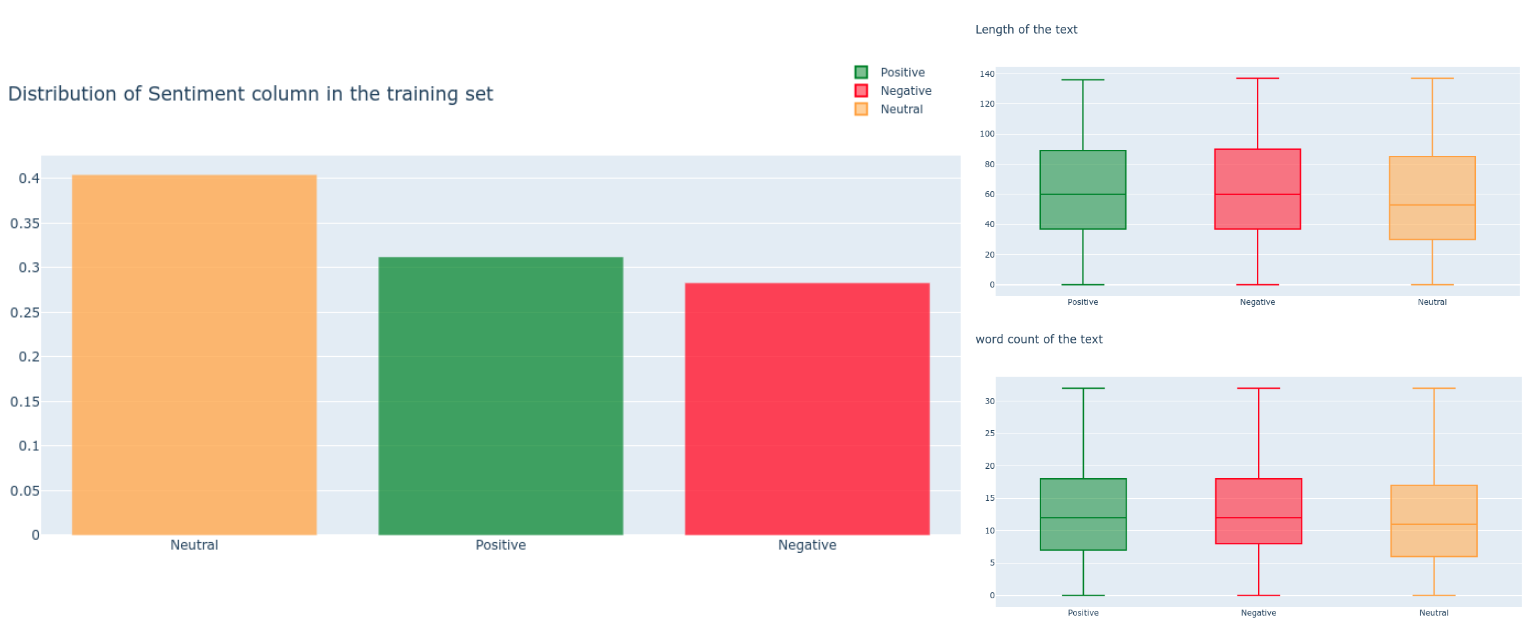Click the "word count of the text" title
Viewport: 1531px width, 627px height.
pyautogui.click(x=1038, y=339)
